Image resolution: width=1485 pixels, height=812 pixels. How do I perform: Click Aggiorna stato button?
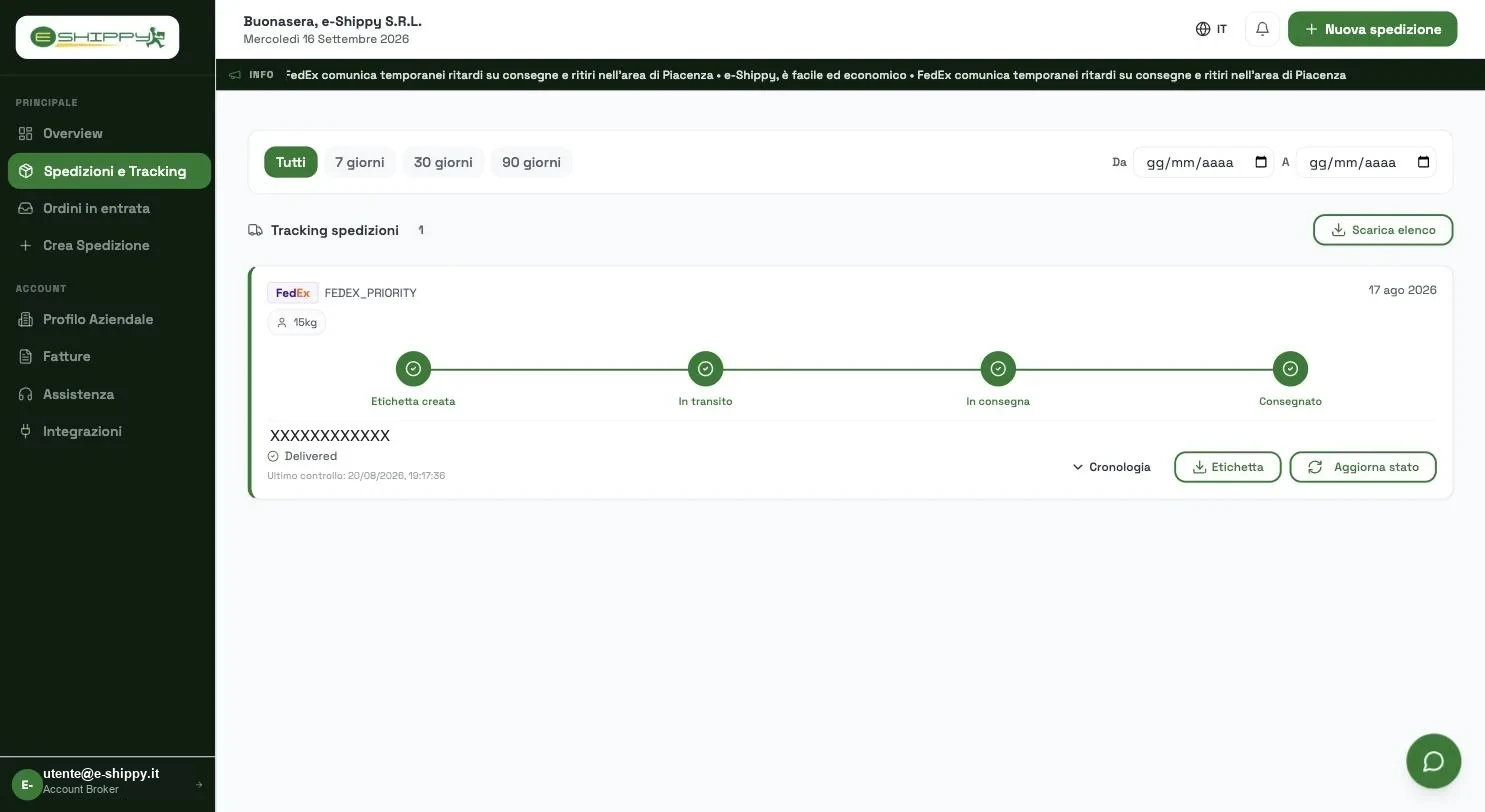[1363, 467]
